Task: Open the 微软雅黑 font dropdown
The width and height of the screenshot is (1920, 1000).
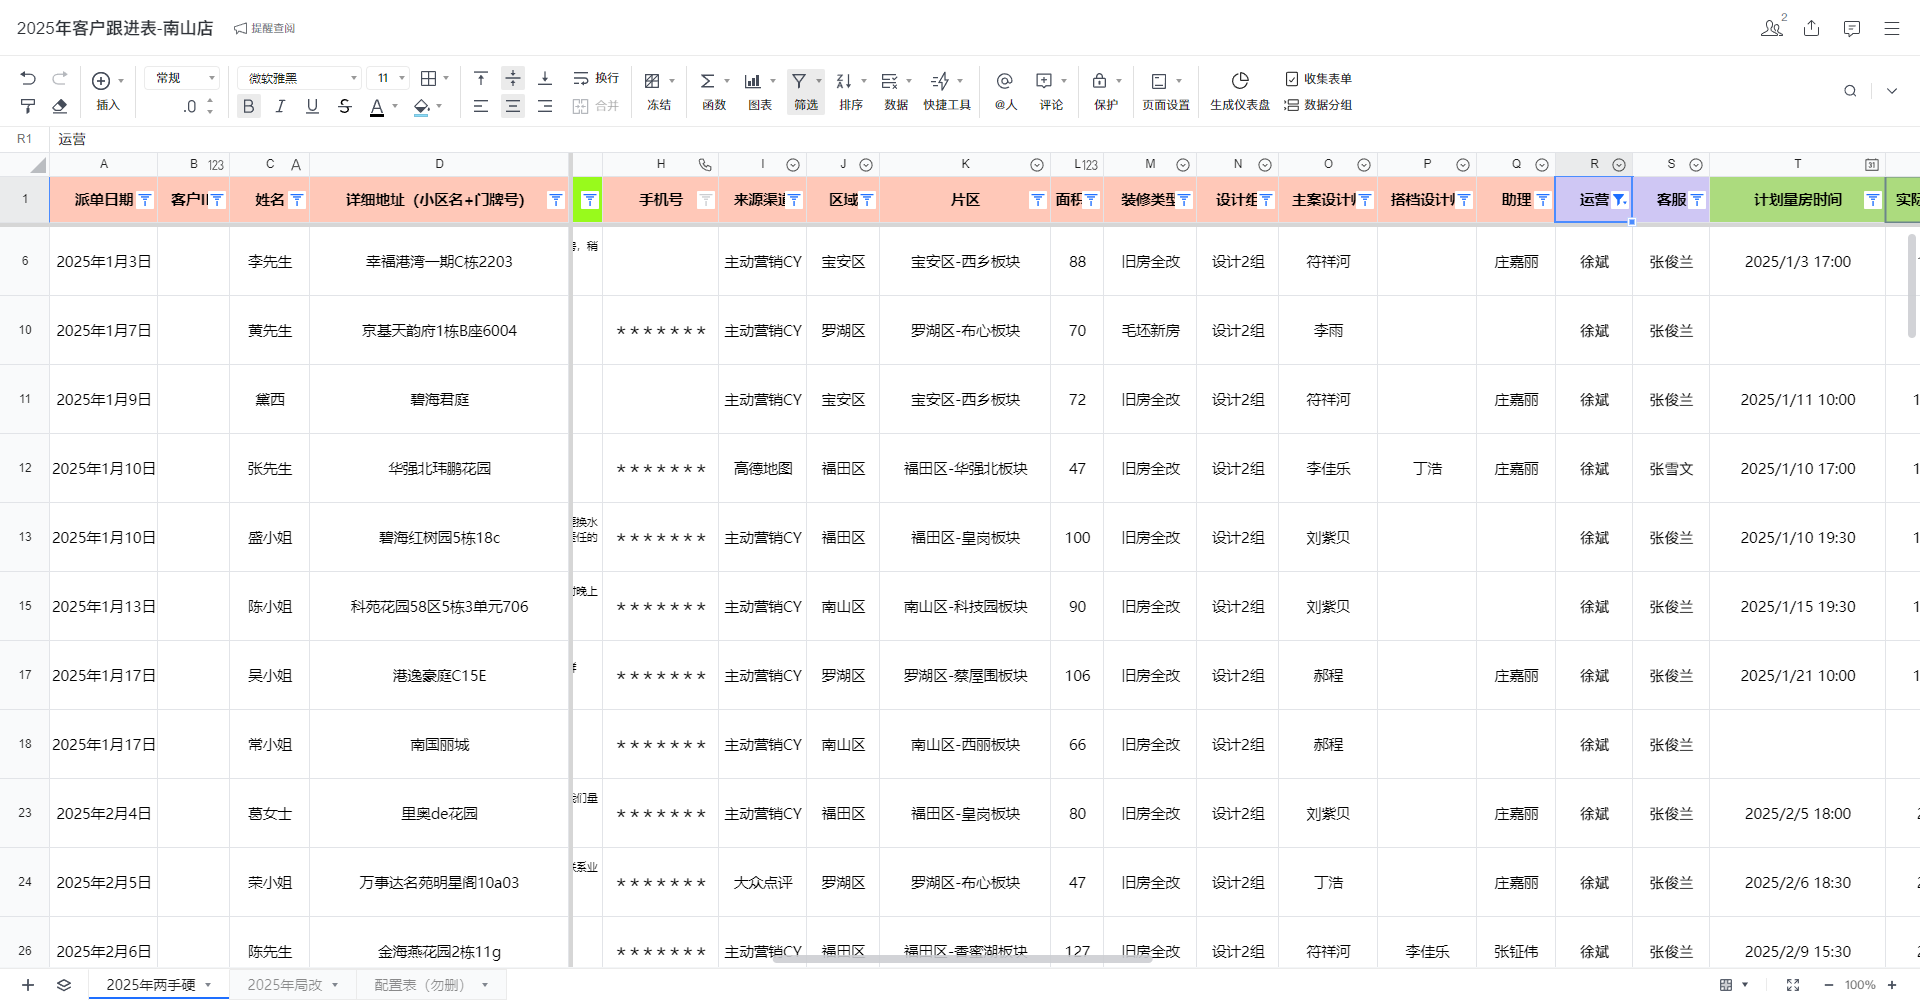Action: [x=301, y=78]
